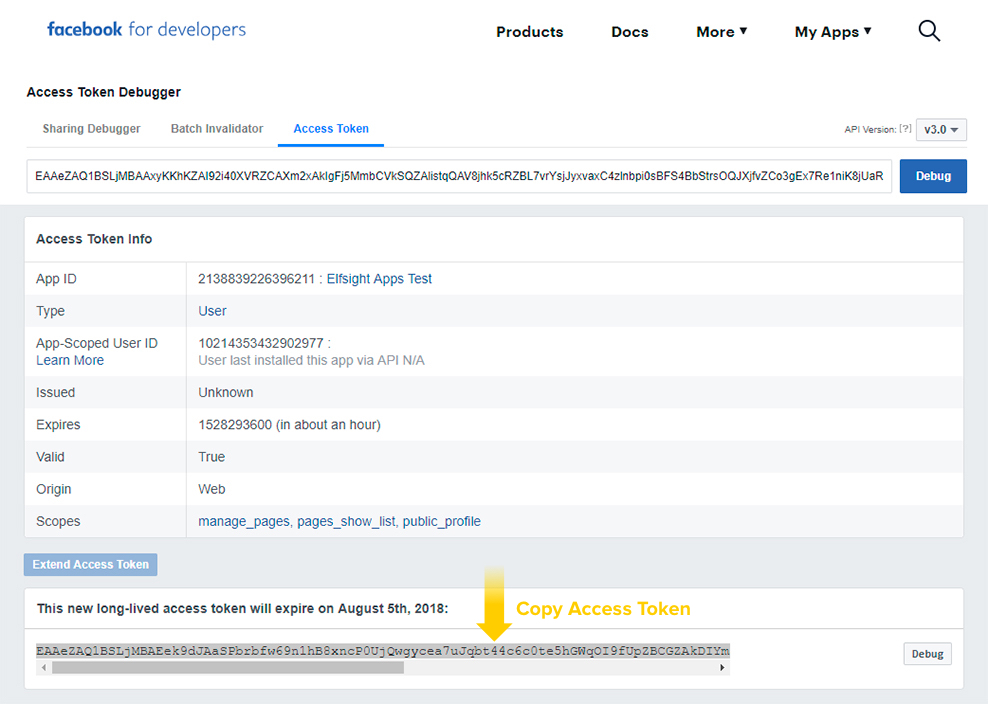The image size is (988, 704).
Task: Click the facebook for developers logo
Action: coord(146,29)
